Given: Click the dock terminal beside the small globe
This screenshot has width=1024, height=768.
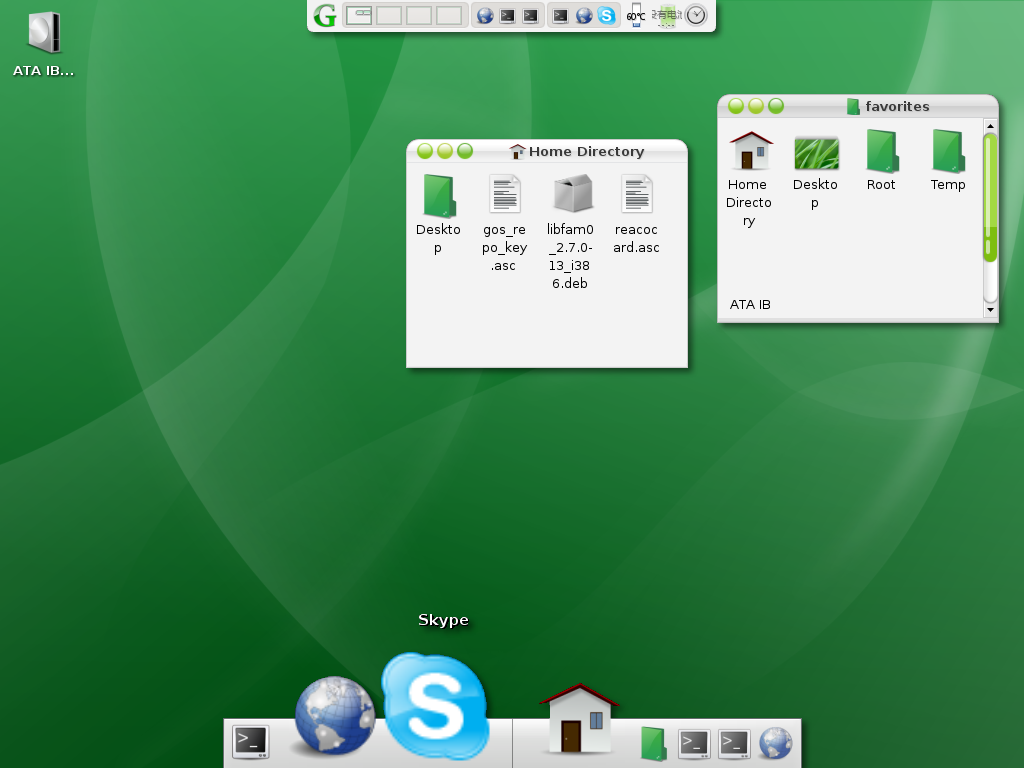Looking at the screenshot, I should pos(735,744).
